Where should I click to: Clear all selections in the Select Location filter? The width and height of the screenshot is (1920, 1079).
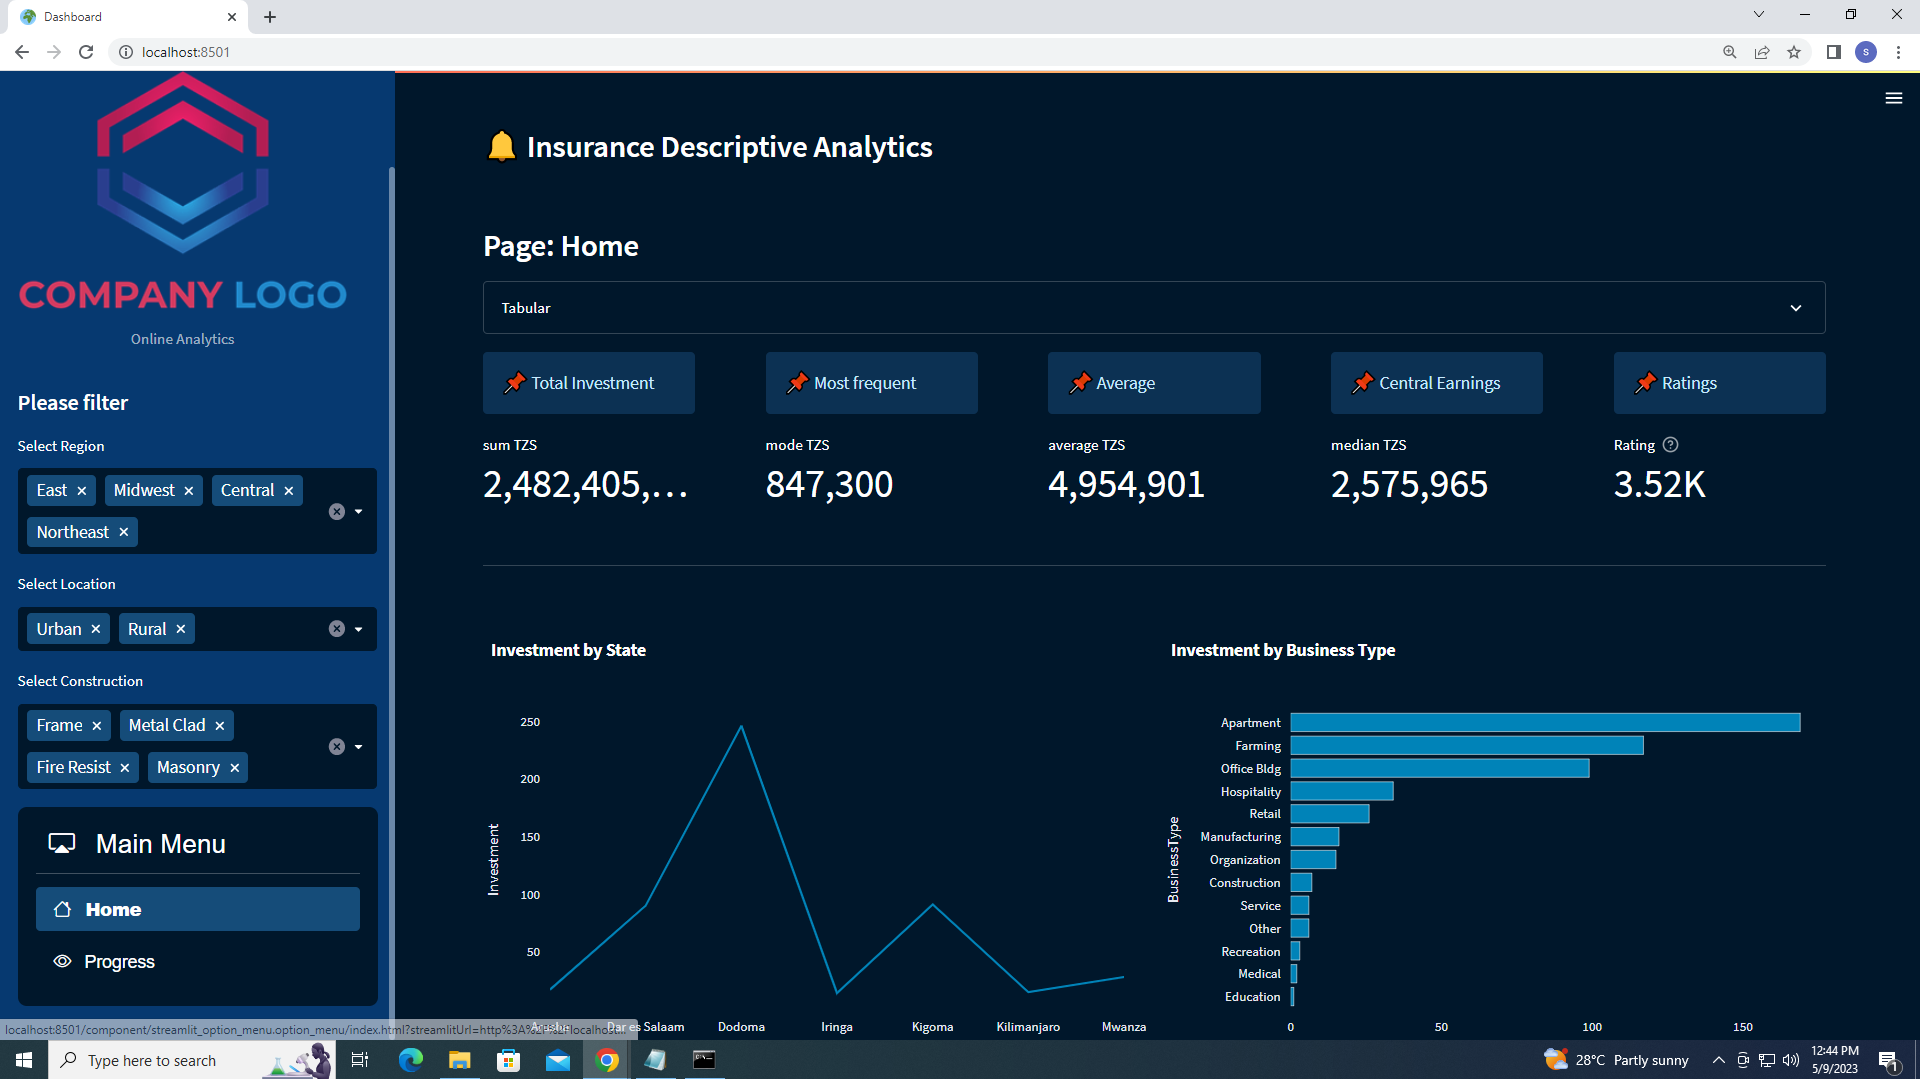click(x=336, y=628)
